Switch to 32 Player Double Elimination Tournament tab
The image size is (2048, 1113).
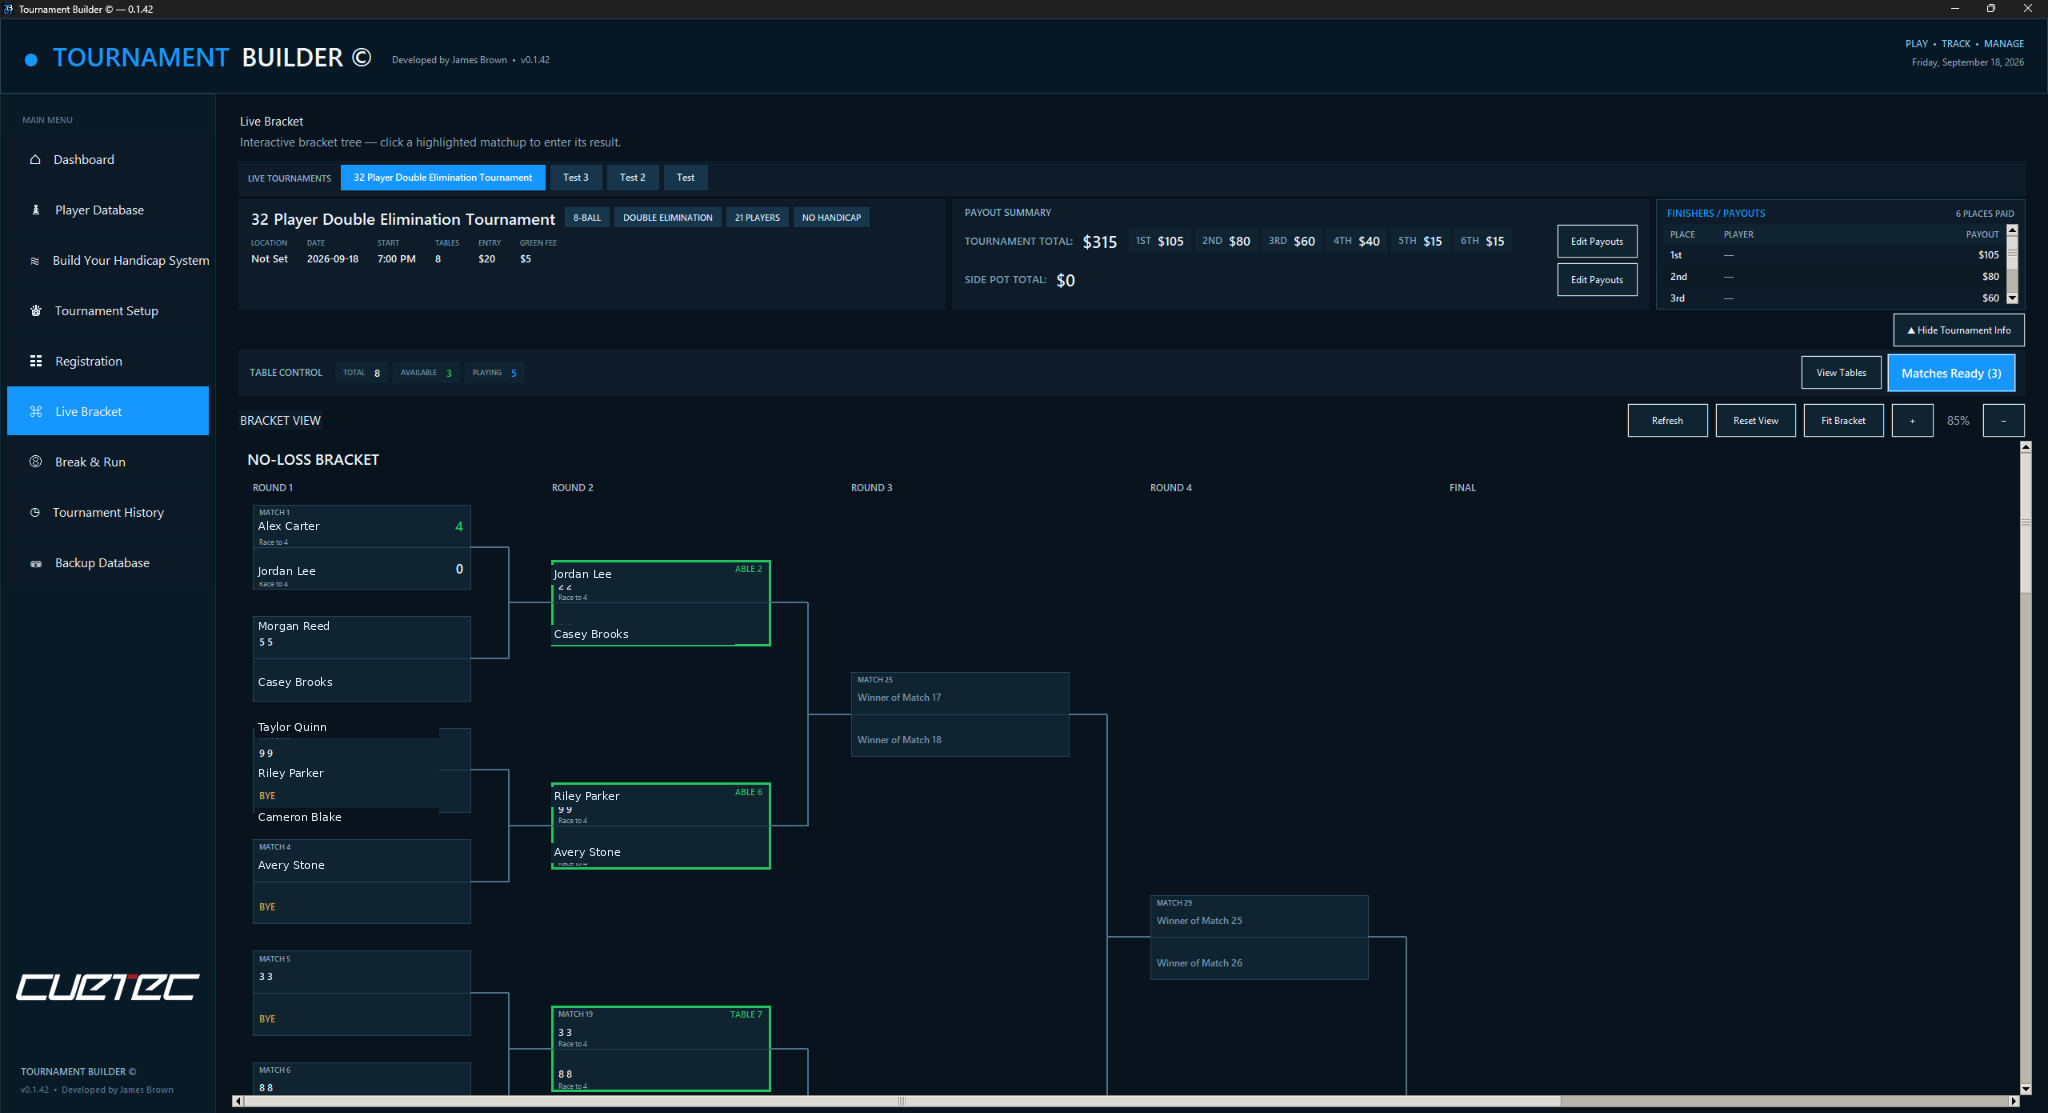(x=443, y=178)
